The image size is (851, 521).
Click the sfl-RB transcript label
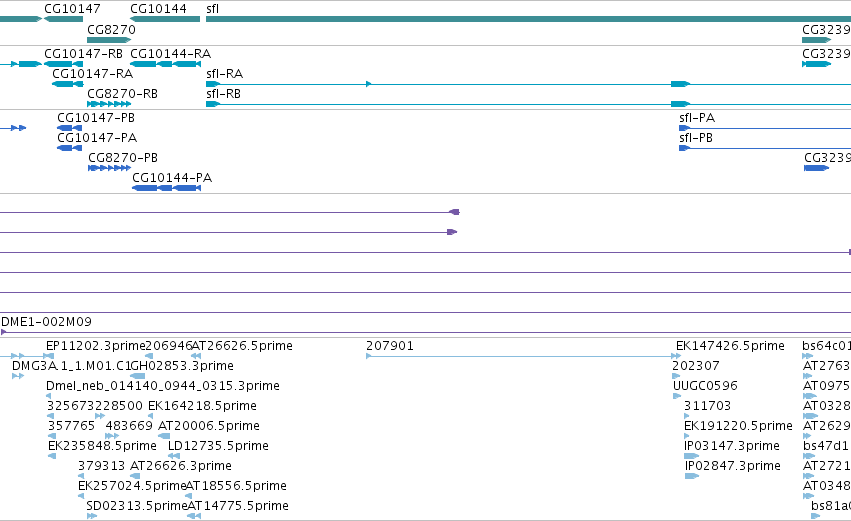pos(224,93)
